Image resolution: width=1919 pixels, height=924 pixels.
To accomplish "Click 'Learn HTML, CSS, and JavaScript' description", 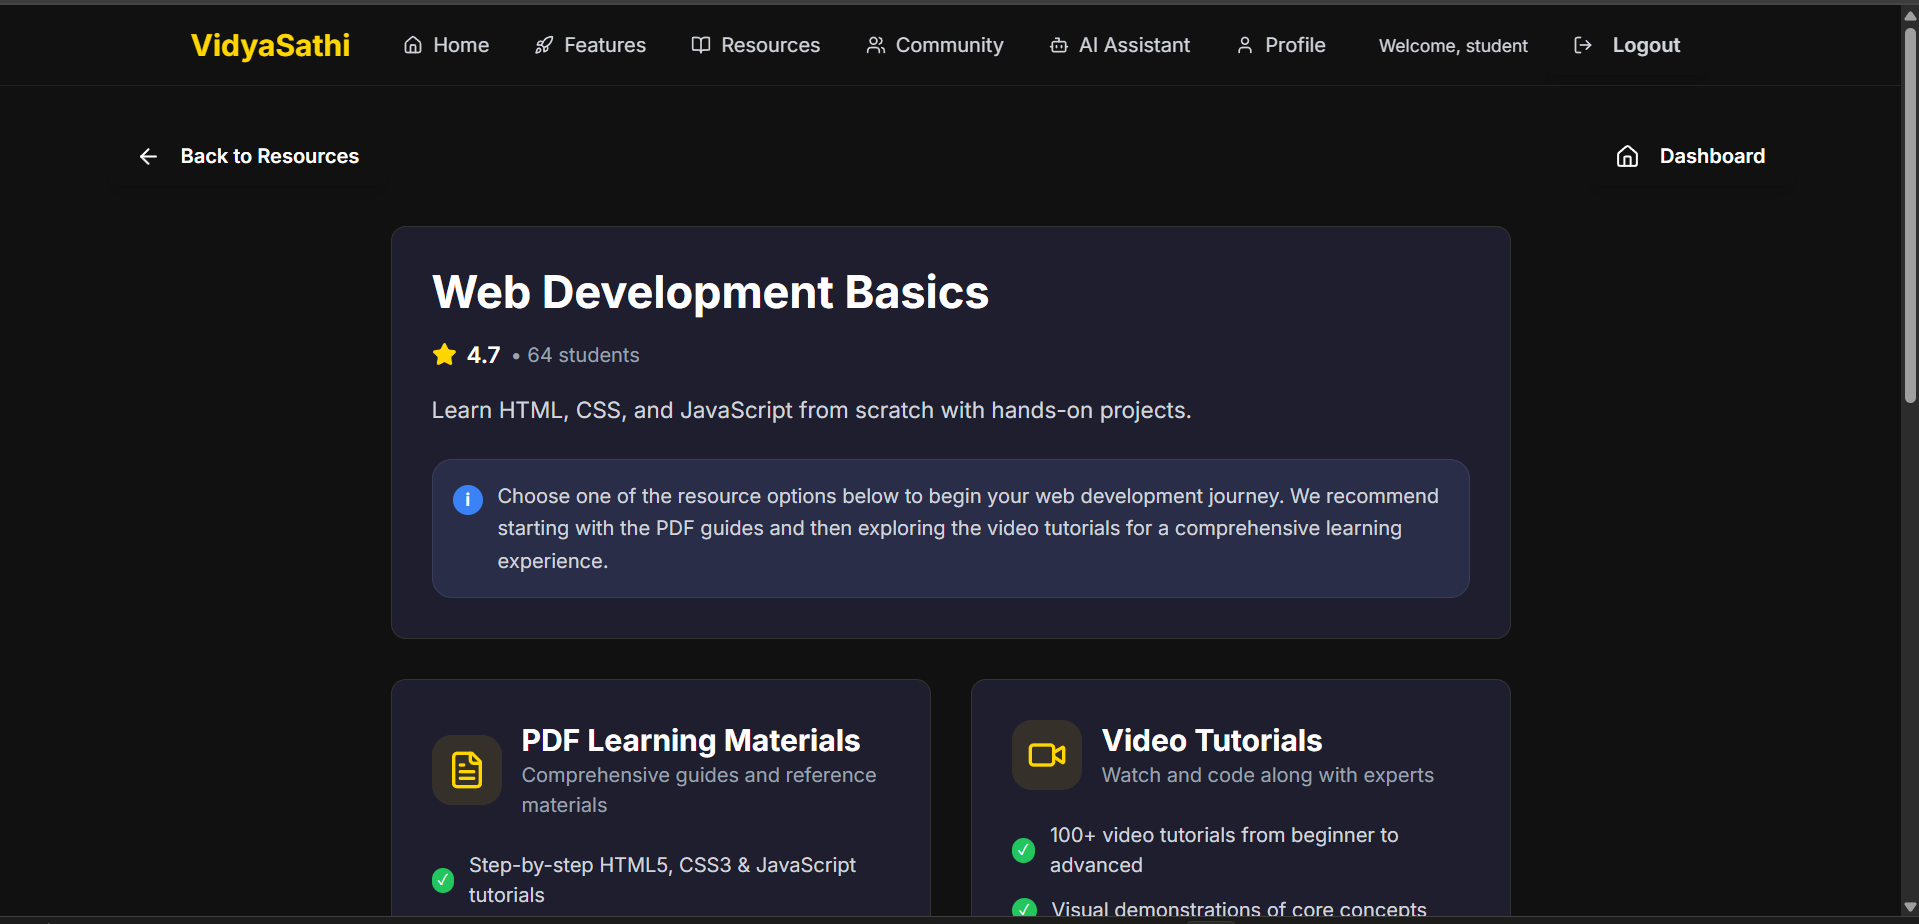I will (812, 410).
